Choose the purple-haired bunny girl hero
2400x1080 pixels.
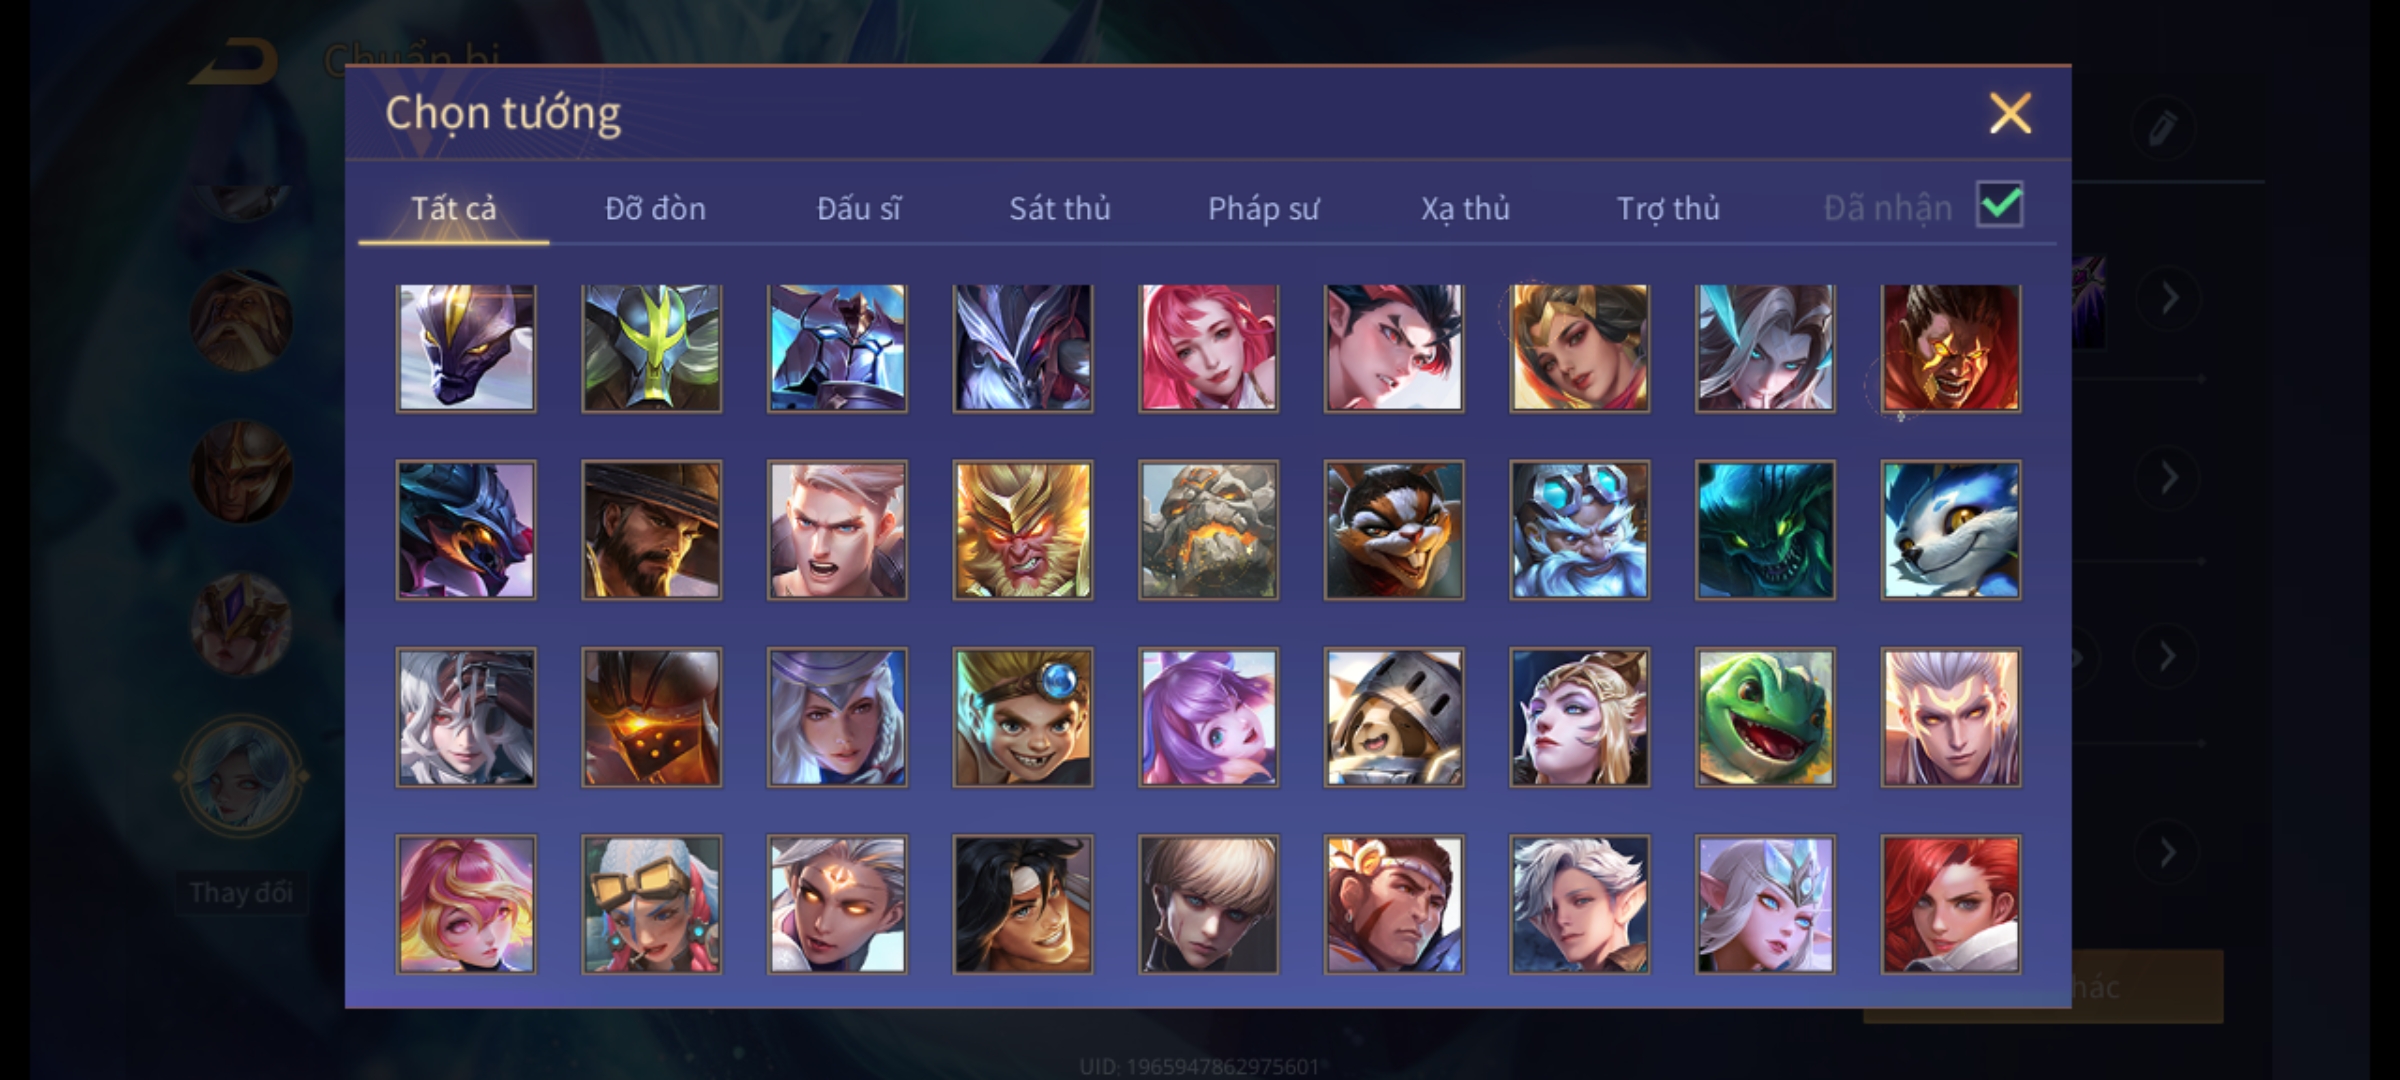point(1208,717)
